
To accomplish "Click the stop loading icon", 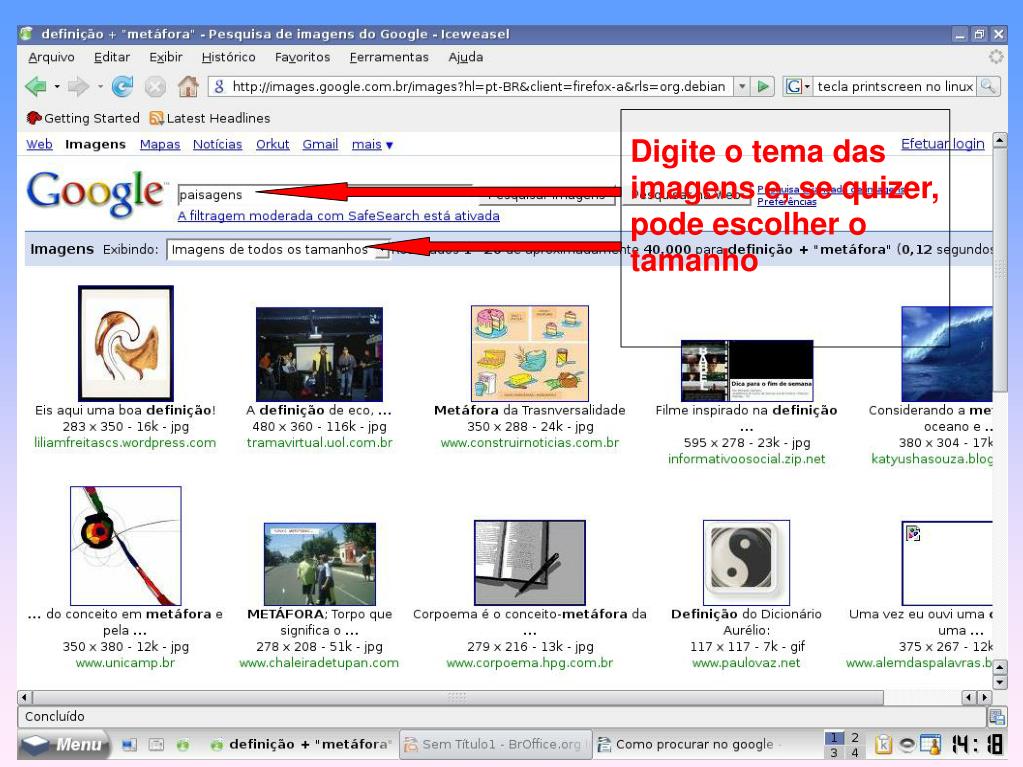I will tap(155, 87).
